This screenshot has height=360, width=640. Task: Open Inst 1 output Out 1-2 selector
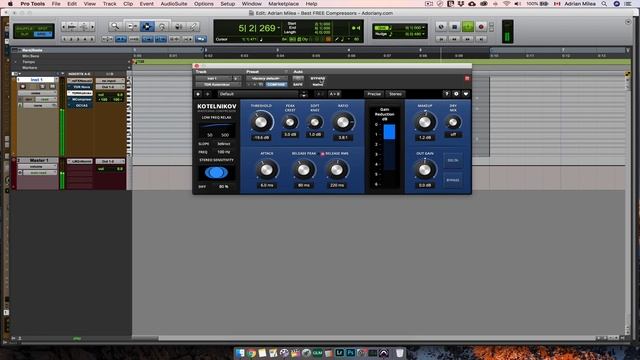110,87
